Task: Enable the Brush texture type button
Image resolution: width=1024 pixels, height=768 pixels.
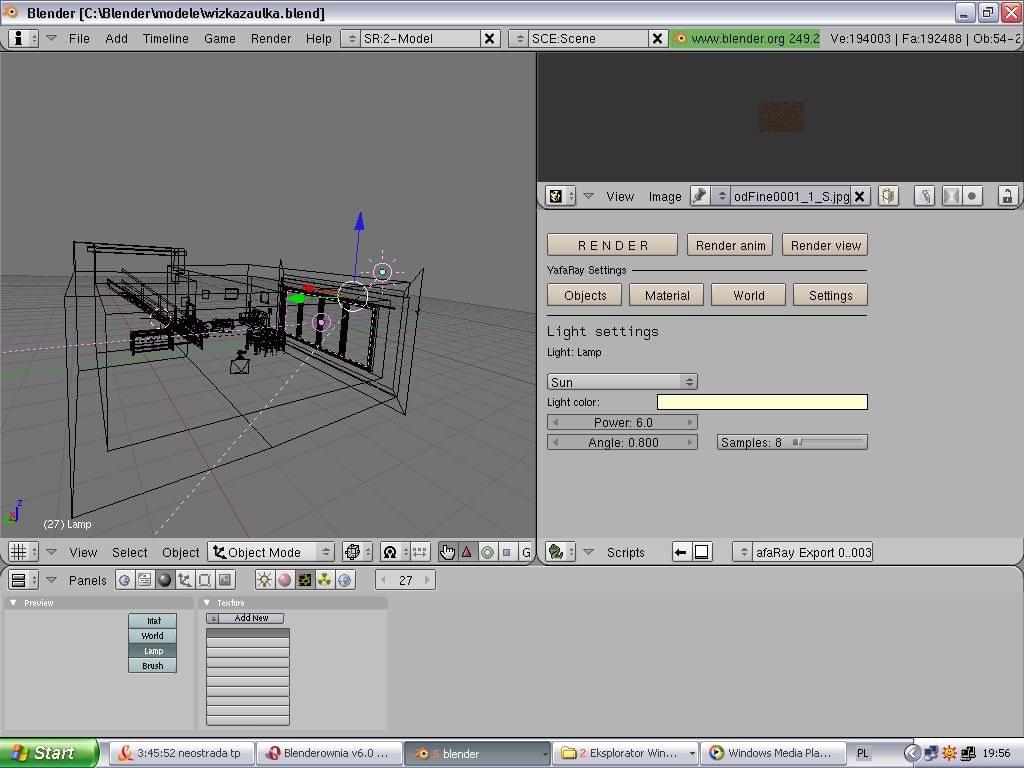Action: (152, 666)
